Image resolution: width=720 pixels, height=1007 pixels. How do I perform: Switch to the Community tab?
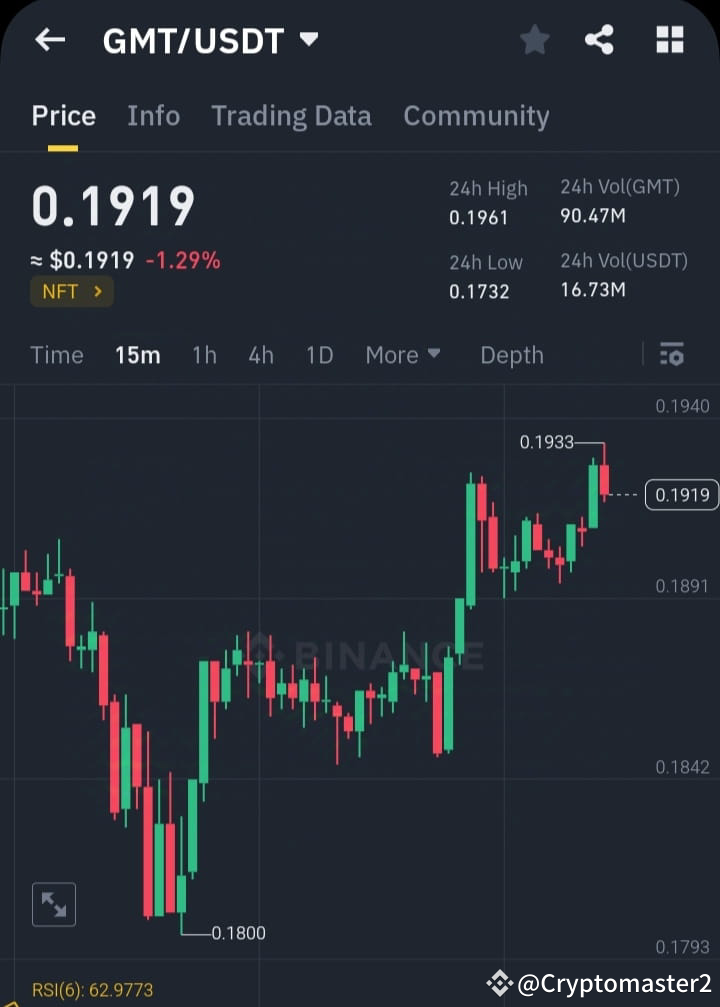[x=476, y=116]
